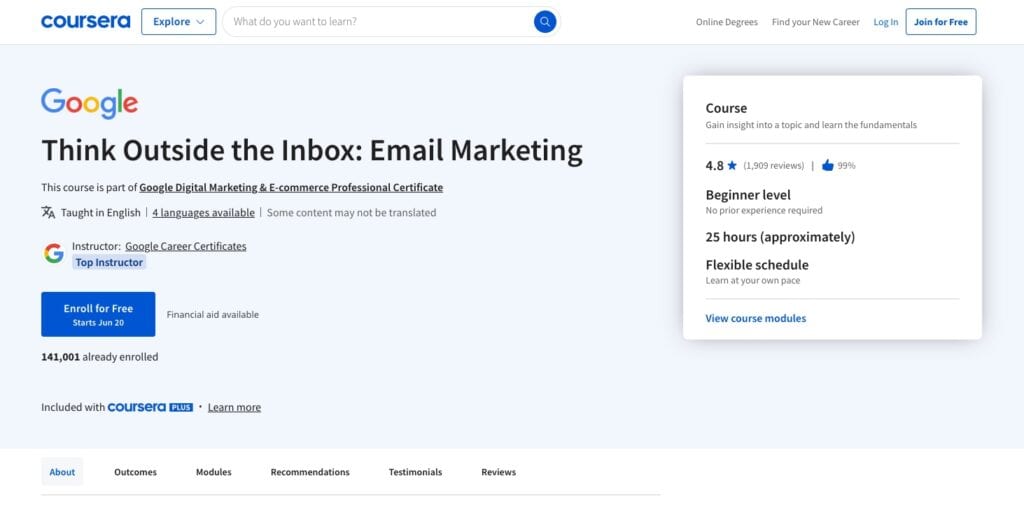This screenshot has width=1024, height=511.
Task: Click Learn more about Coursera Plus
Action: click(x=234, y=407)
